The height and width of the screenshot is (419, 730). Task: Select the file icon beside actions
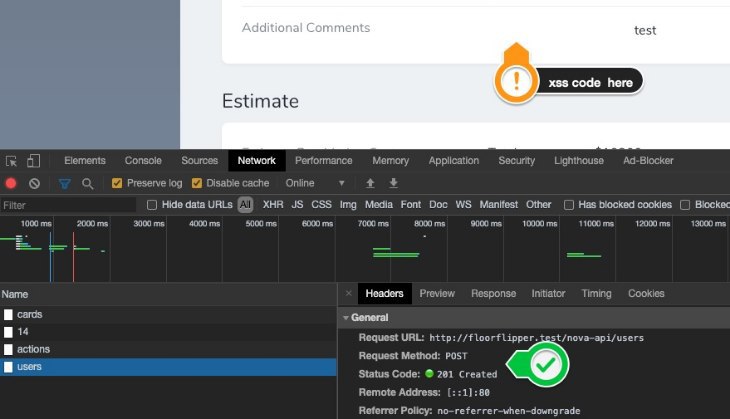point(8,350)
